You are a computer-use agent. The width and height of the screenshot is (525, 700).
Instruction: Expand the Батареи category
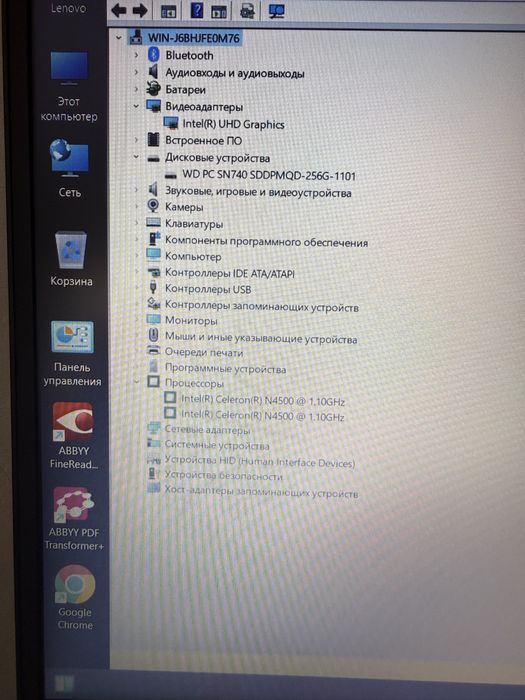pyautogui.click(x=136, y=89)
